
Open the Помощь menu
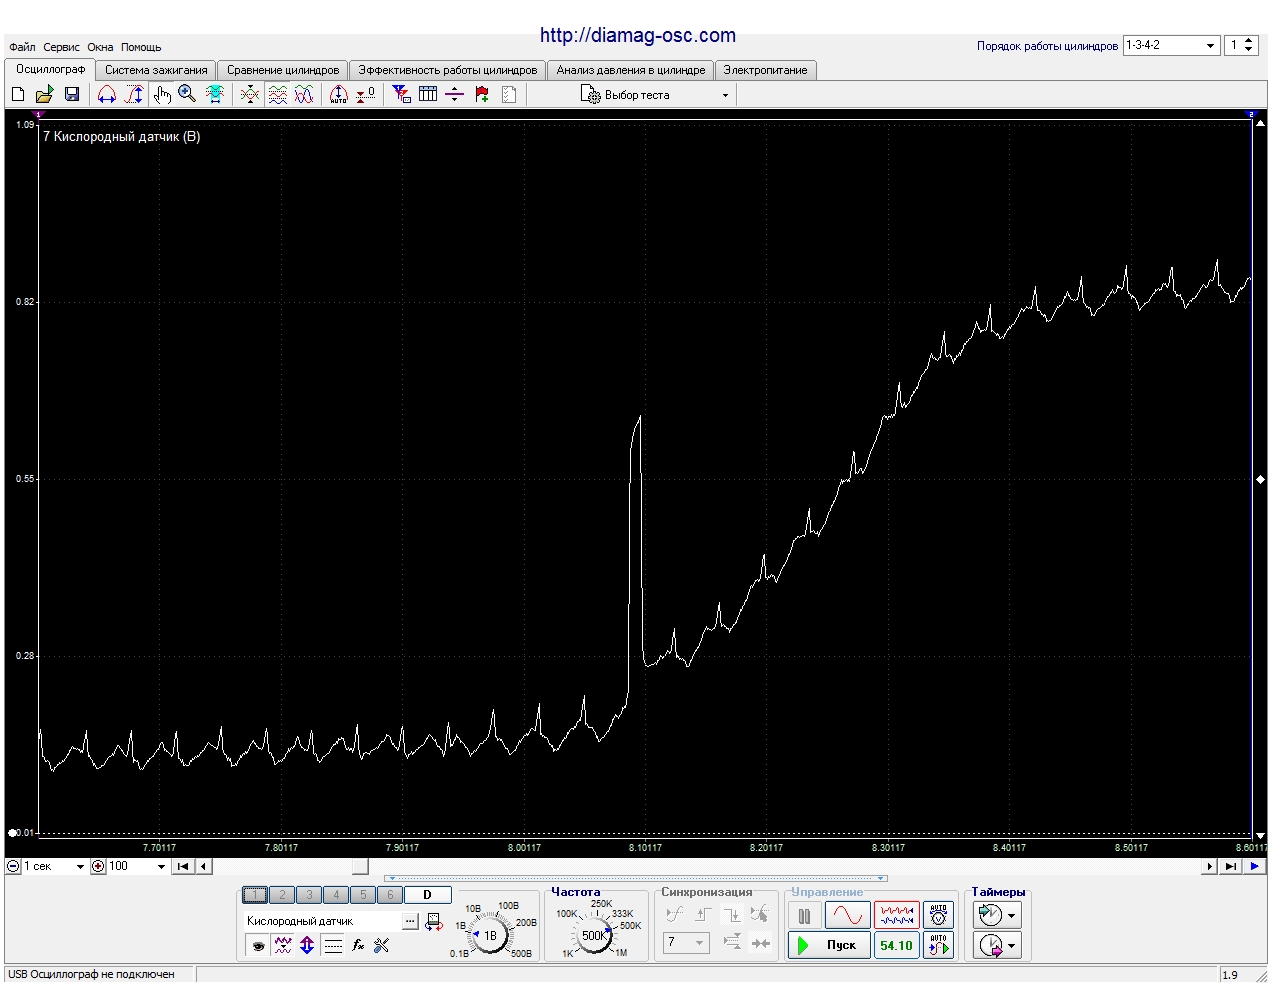(x=141, y=47)
